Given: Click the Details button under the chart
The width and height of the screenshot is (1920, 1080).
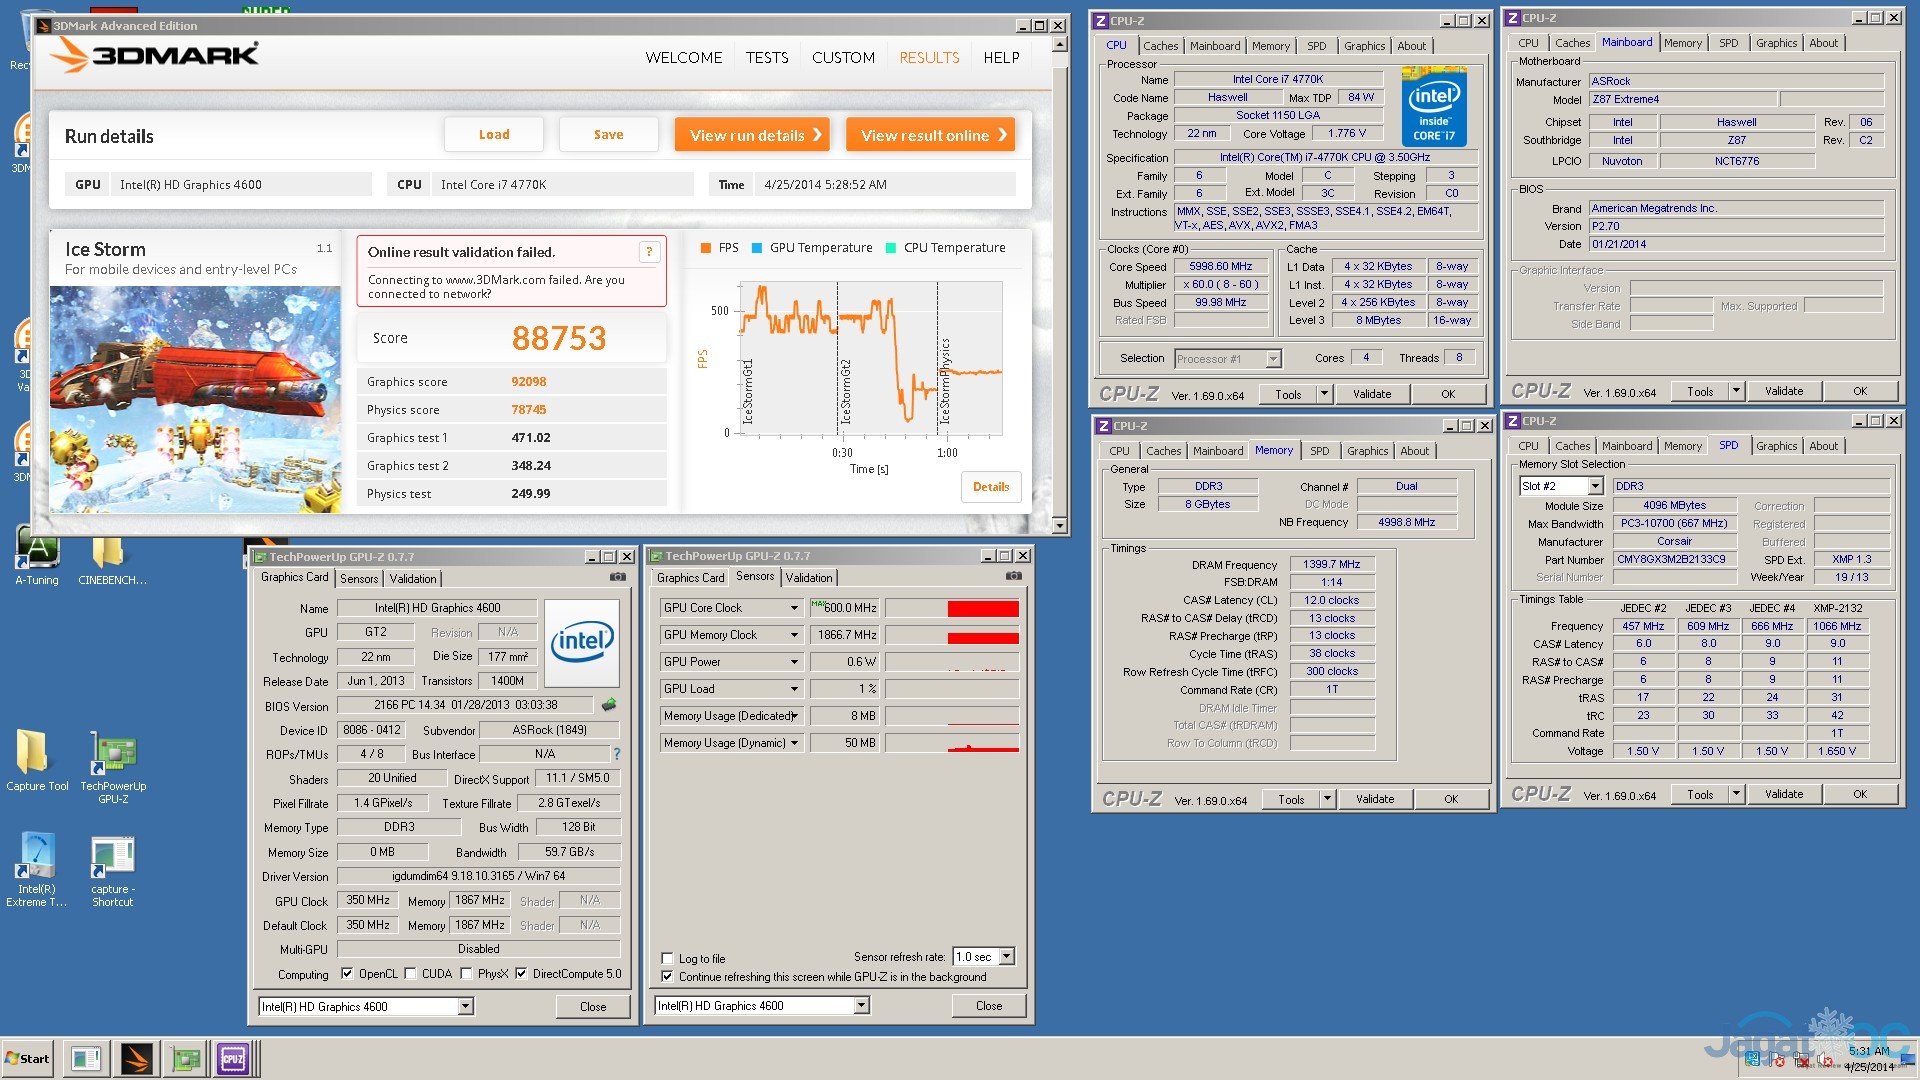Looking at the screenshot, I should 990,487.
